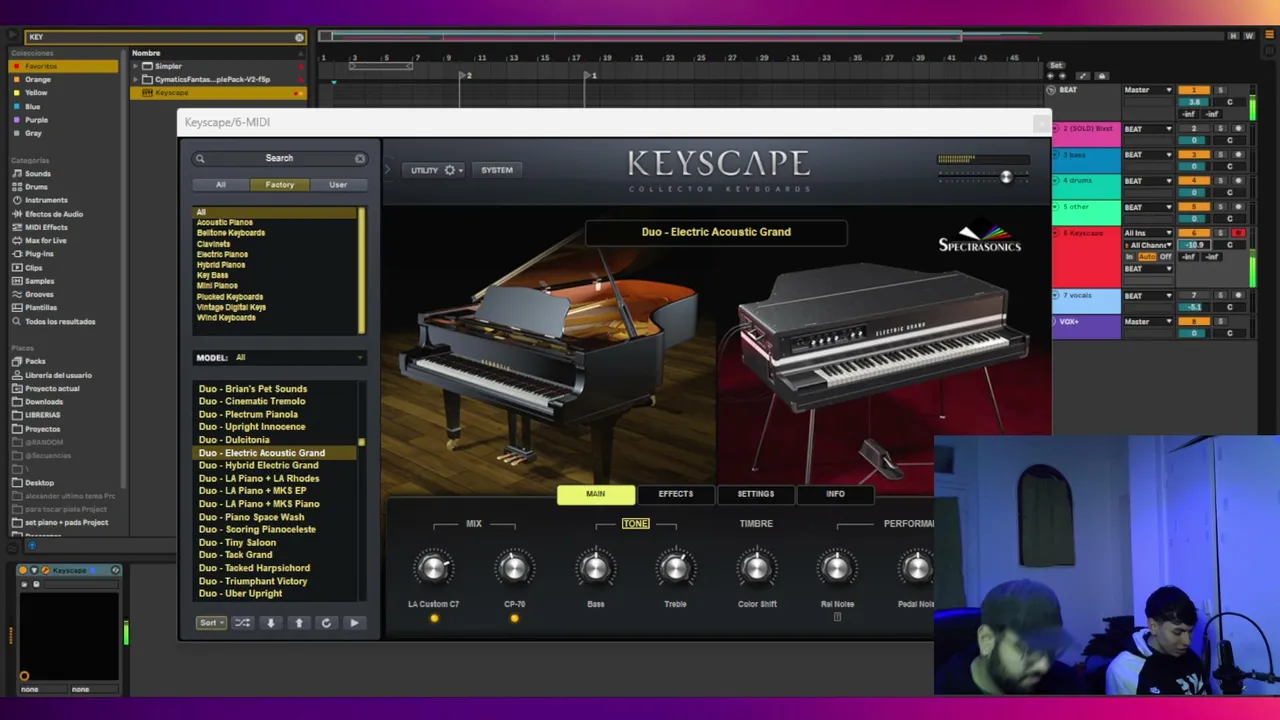Solo the 4 drums track
The height and width of the screenshot is (720, 1280).
pos(1220,181)
